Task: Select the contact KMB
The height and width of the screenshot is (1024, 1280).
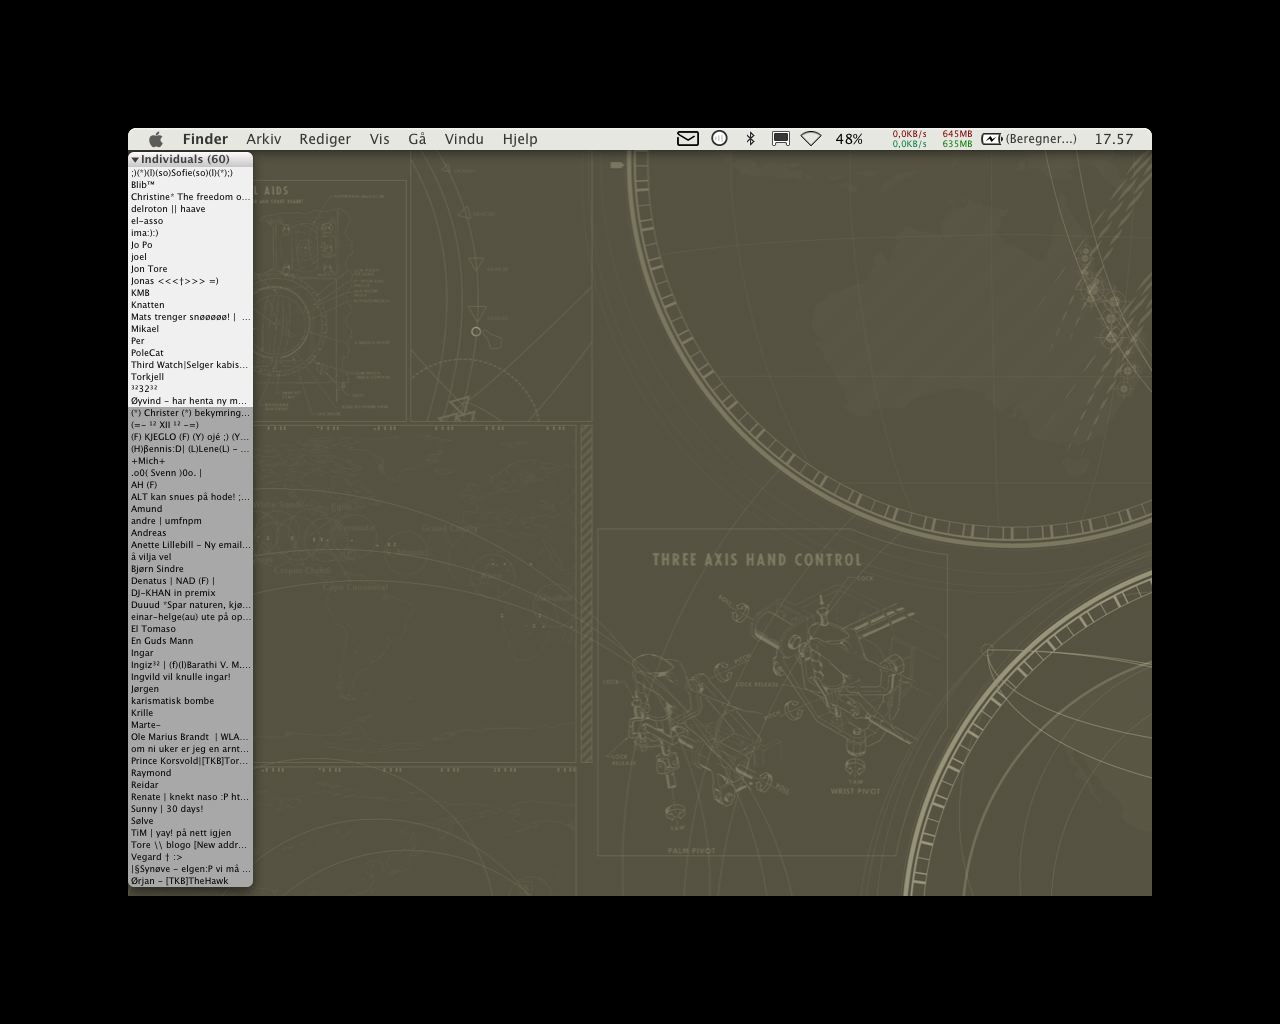Action: (x=190, y=293)
